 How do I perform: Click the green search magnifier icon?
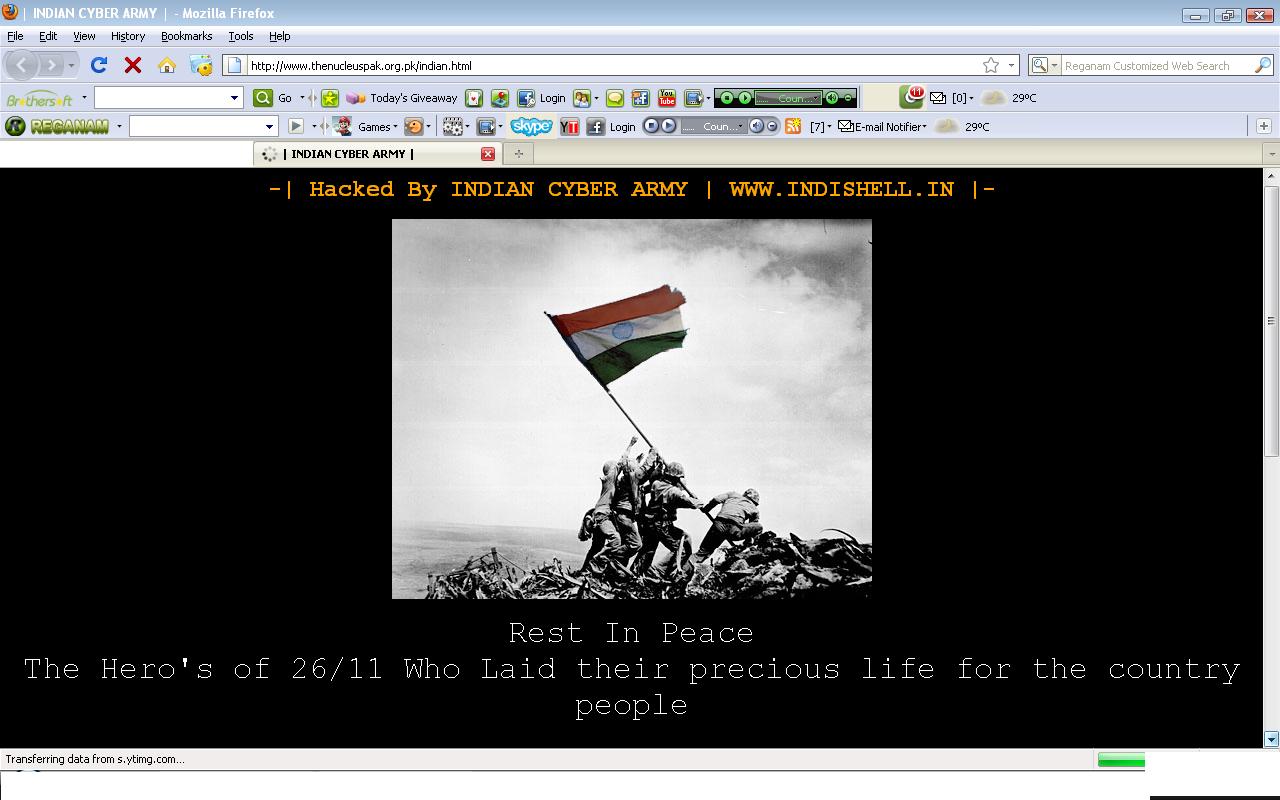pyautogui.click(x=261, y=97)
